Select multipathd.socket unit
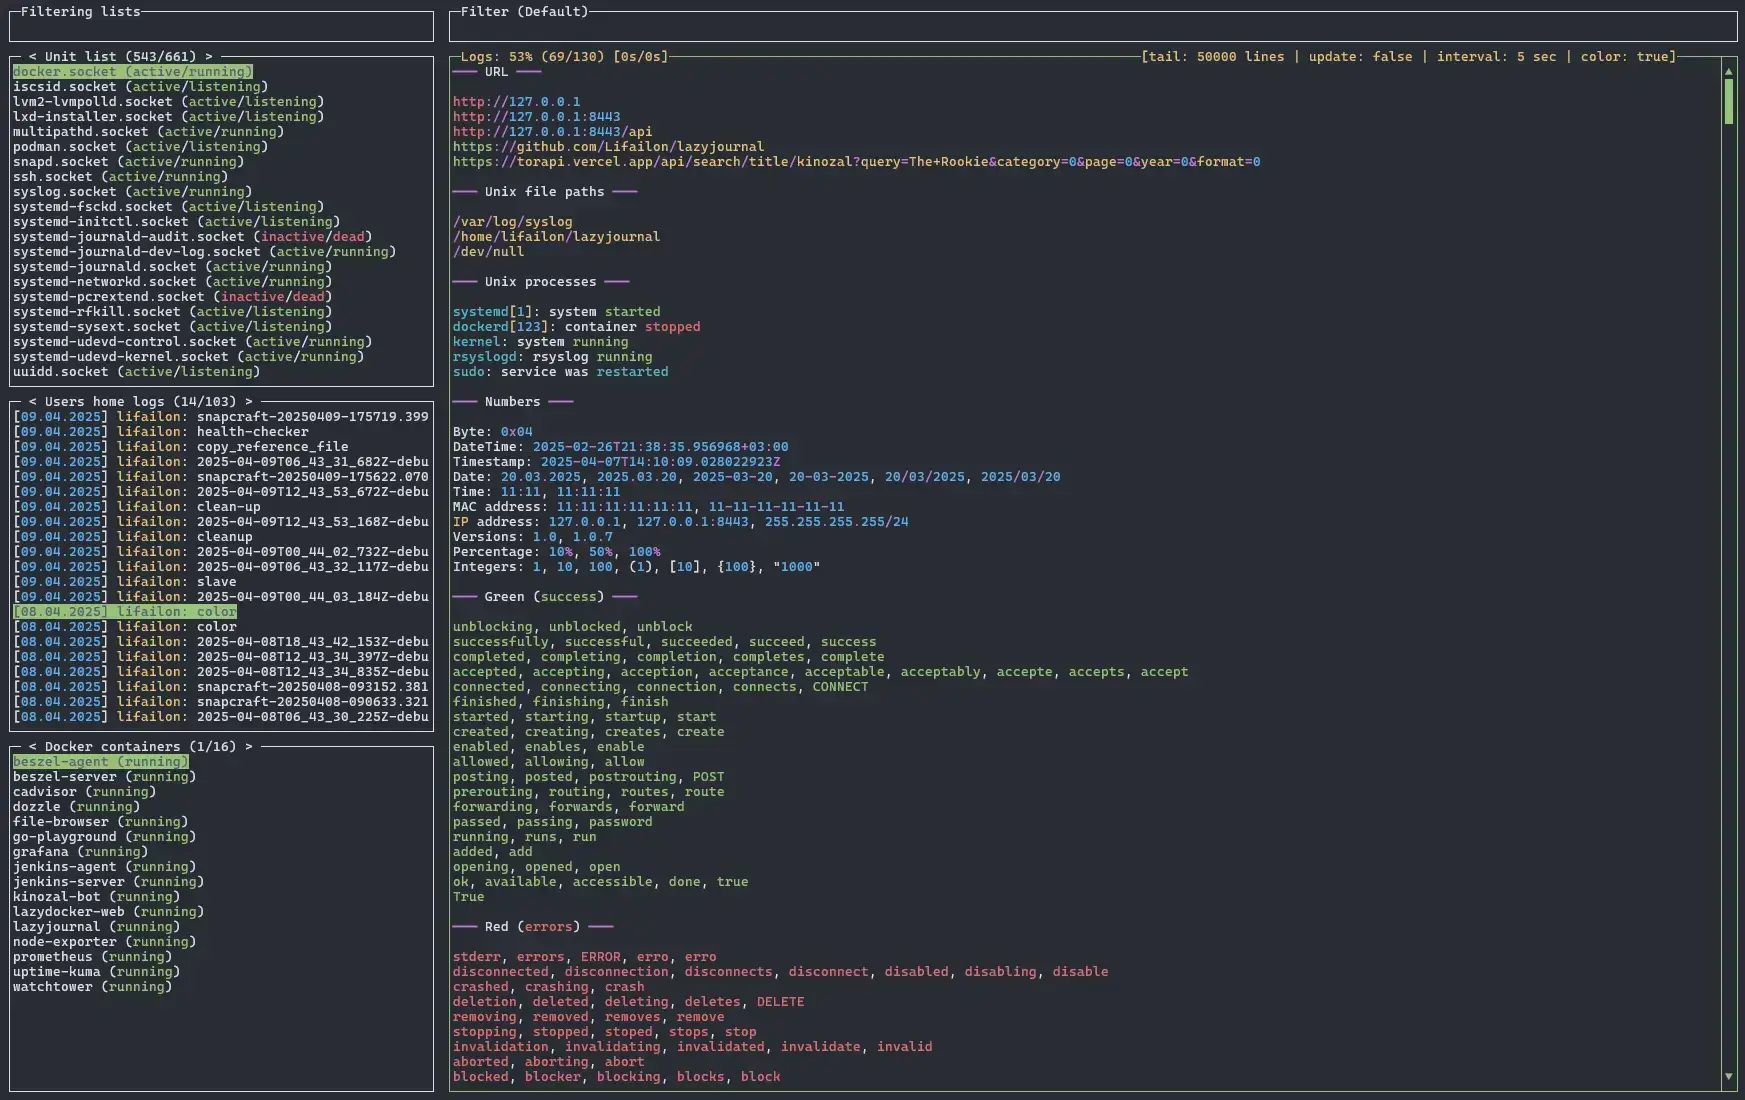The width and height of the screenshot is (1745, 1100). tap(149, 132)
